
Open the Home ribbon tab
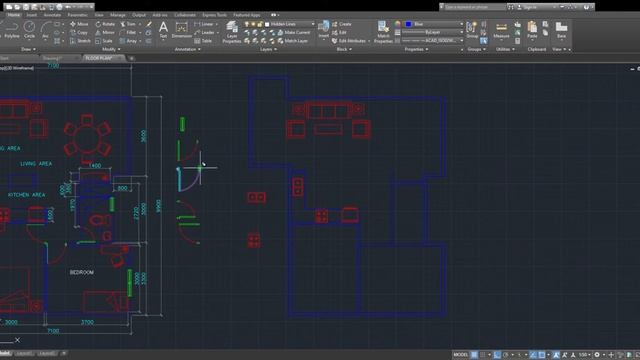13,15
